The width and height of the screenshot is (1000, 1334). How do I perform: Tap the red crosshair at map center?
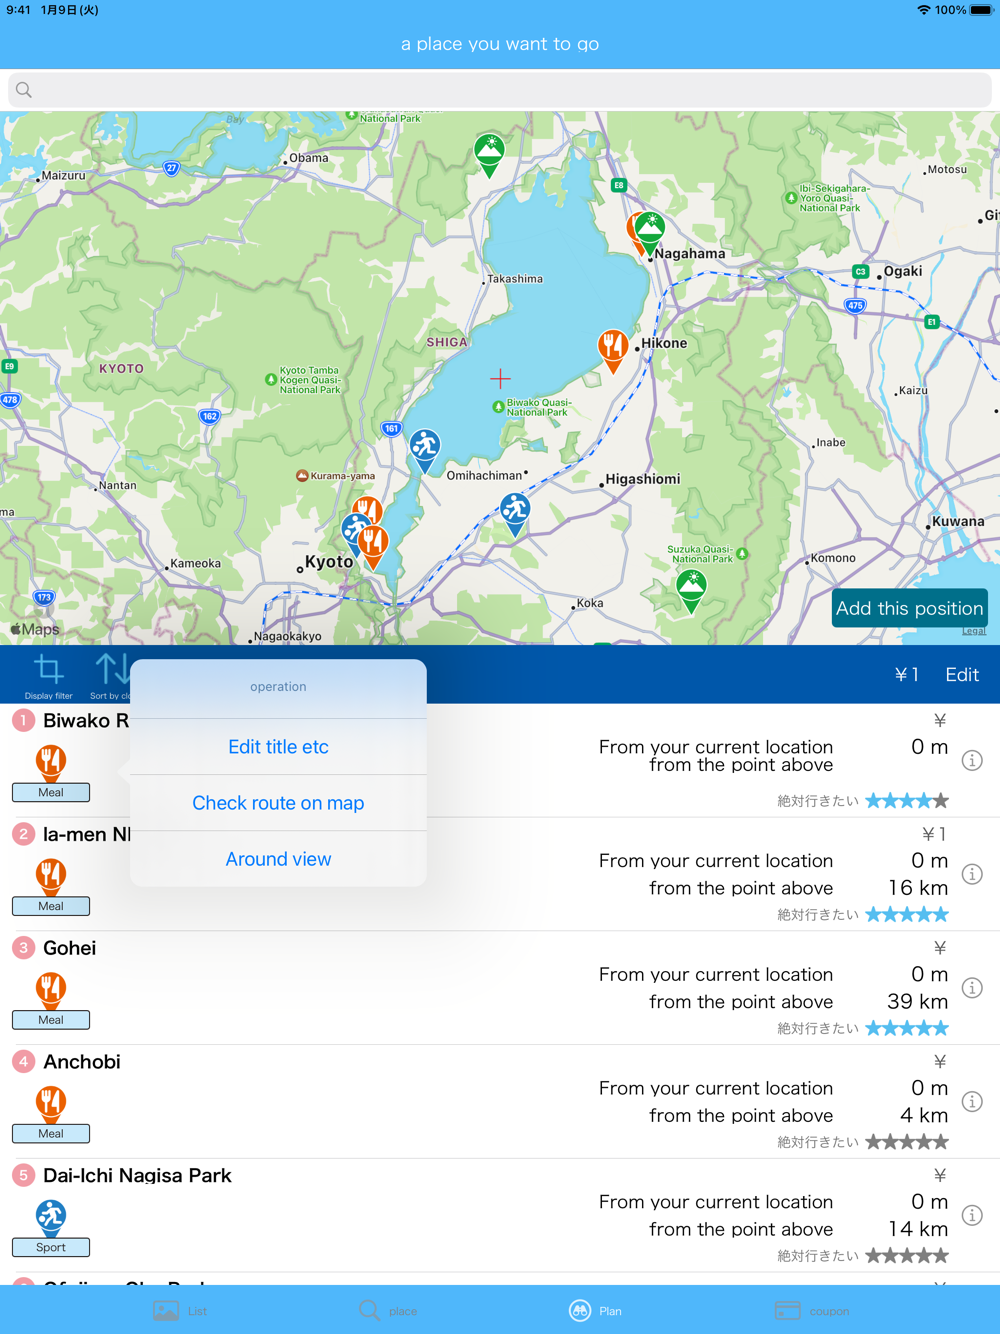tap(500, 379)
